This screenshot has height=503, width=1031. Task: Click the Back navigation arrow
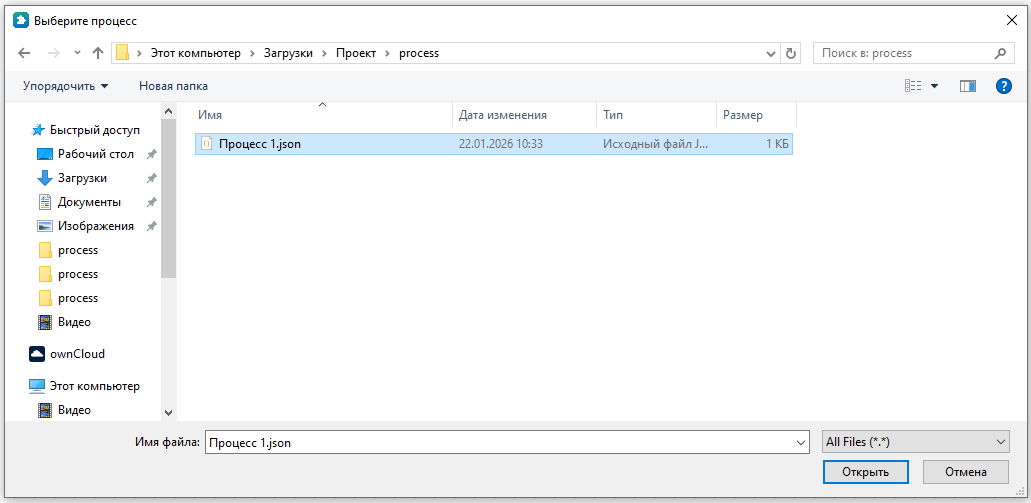coord(24,53)
